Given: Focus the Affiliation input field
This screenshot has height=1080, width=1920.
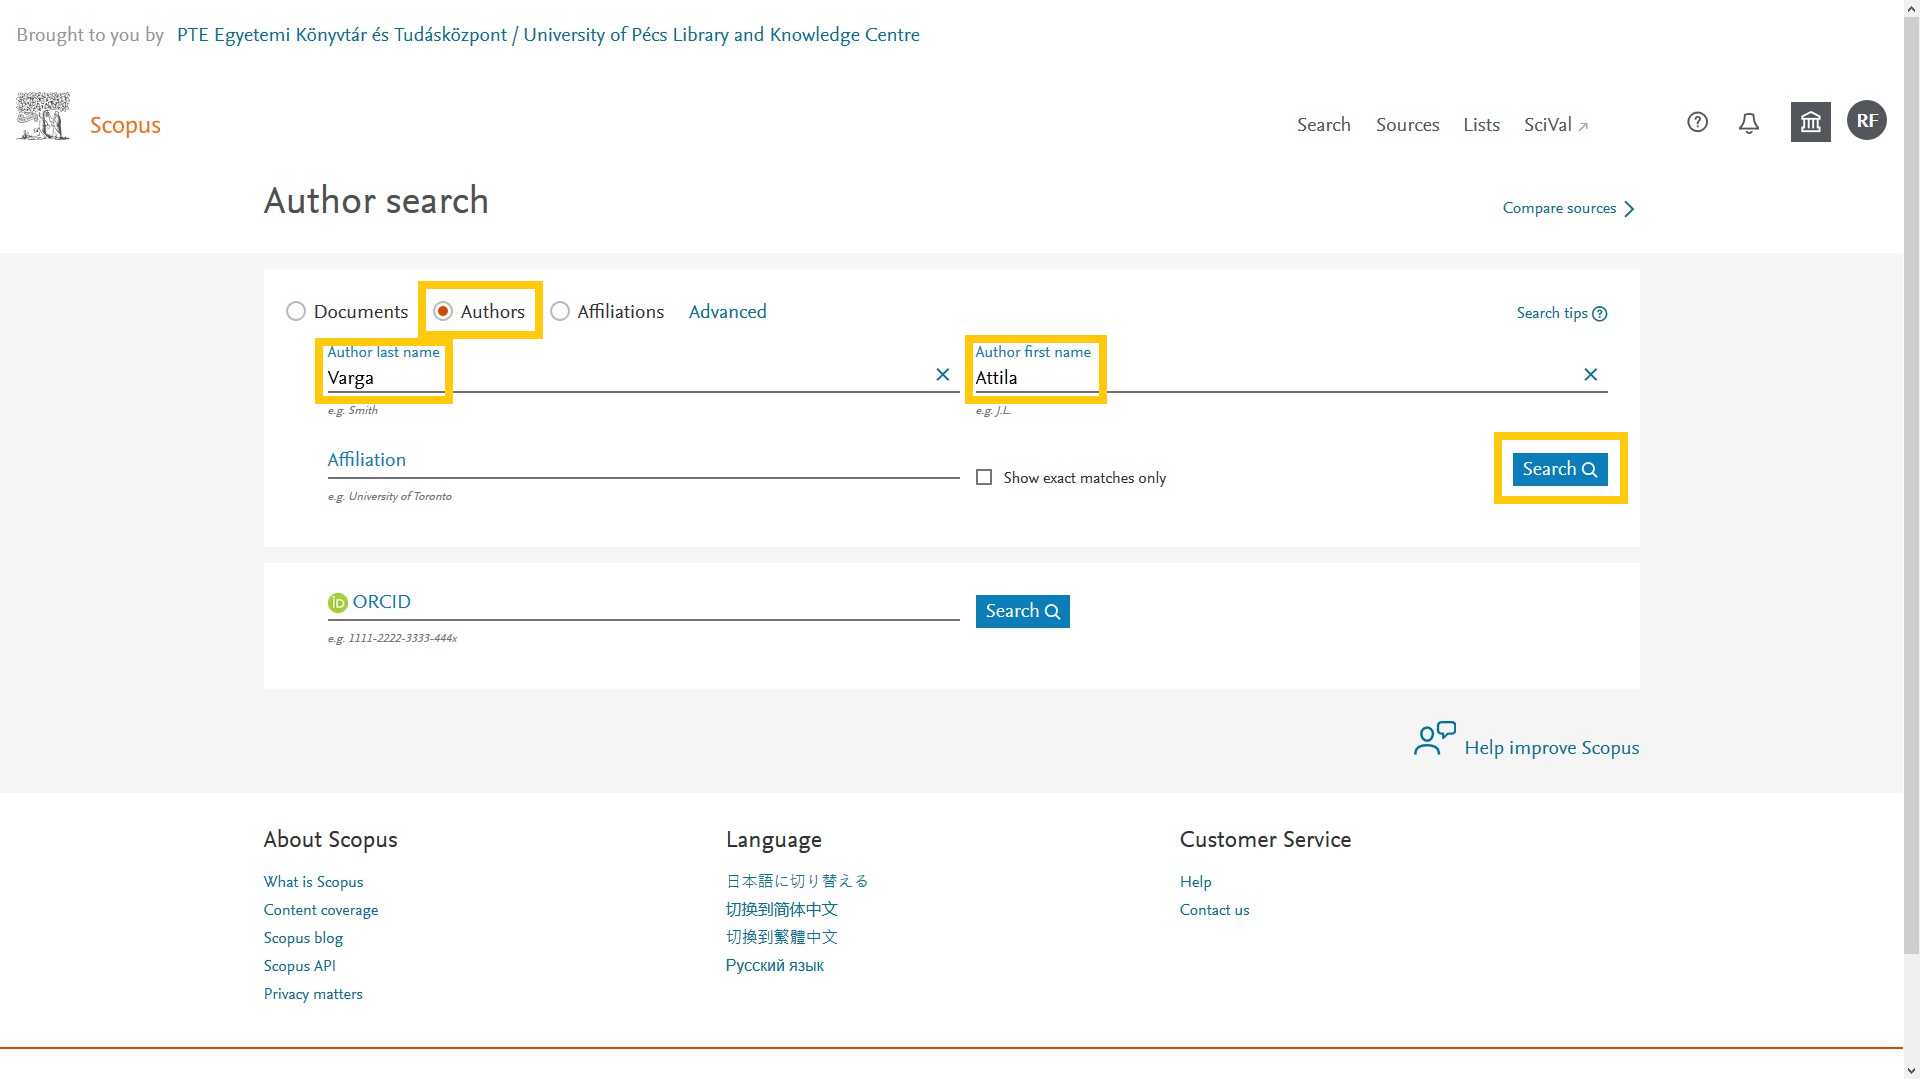Looking at the screenshot, I should (643, 461).
